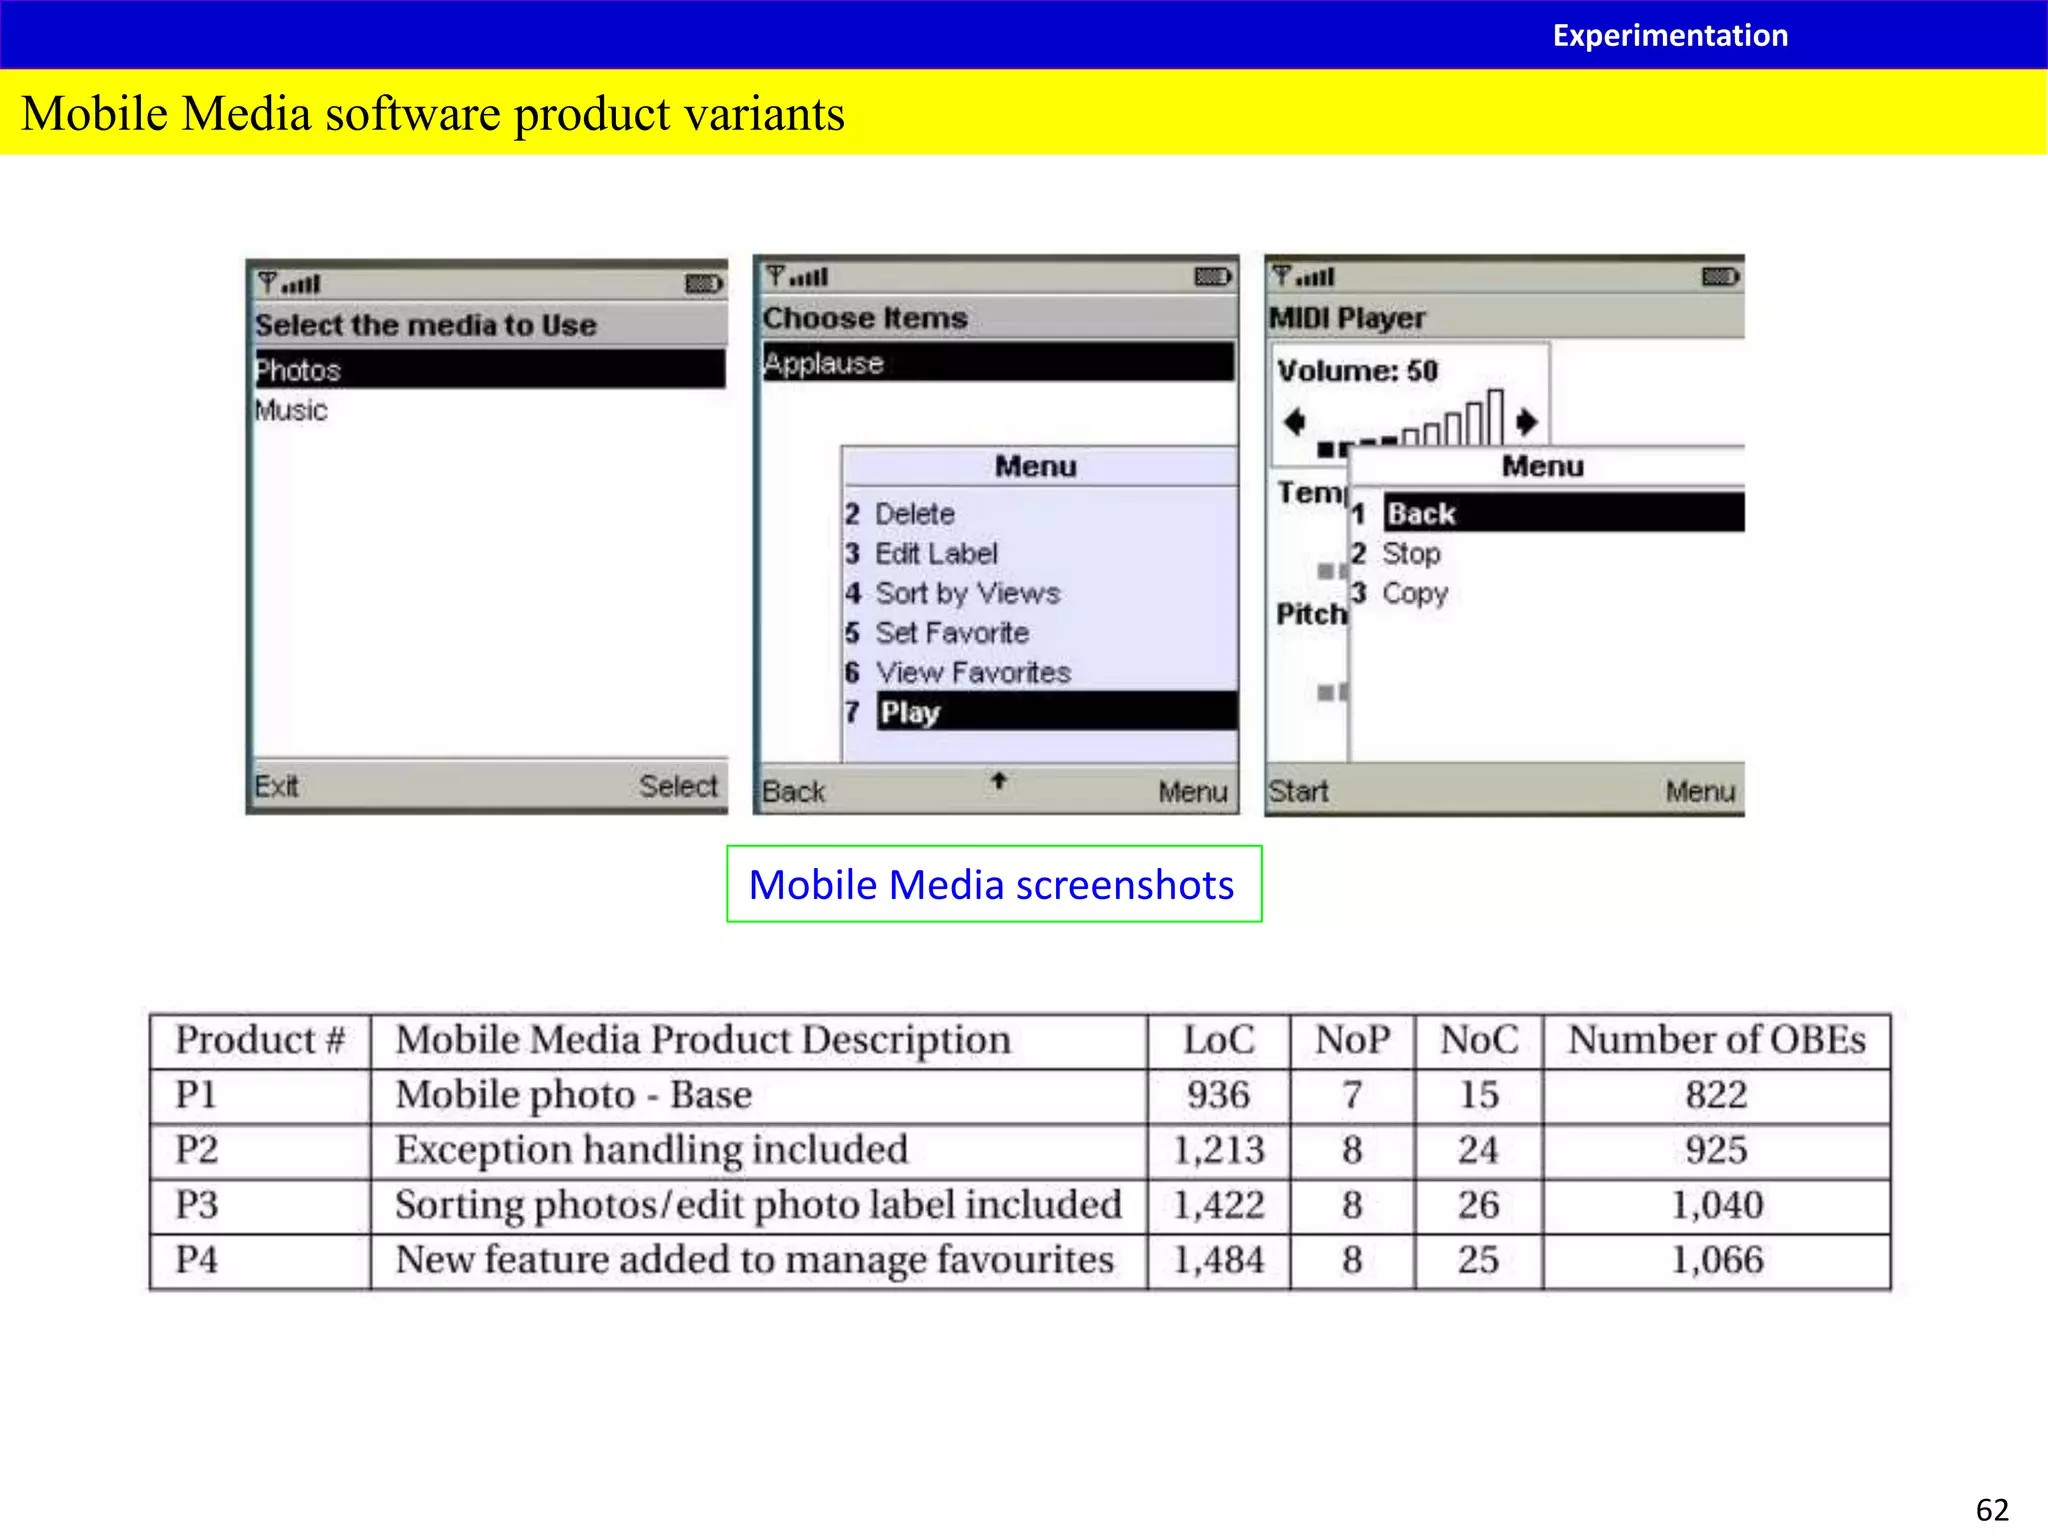Viewport: 2048px width, 1536px height.
Task: Click the 1,213 LoC value
Action: tap(1219, 1151)
